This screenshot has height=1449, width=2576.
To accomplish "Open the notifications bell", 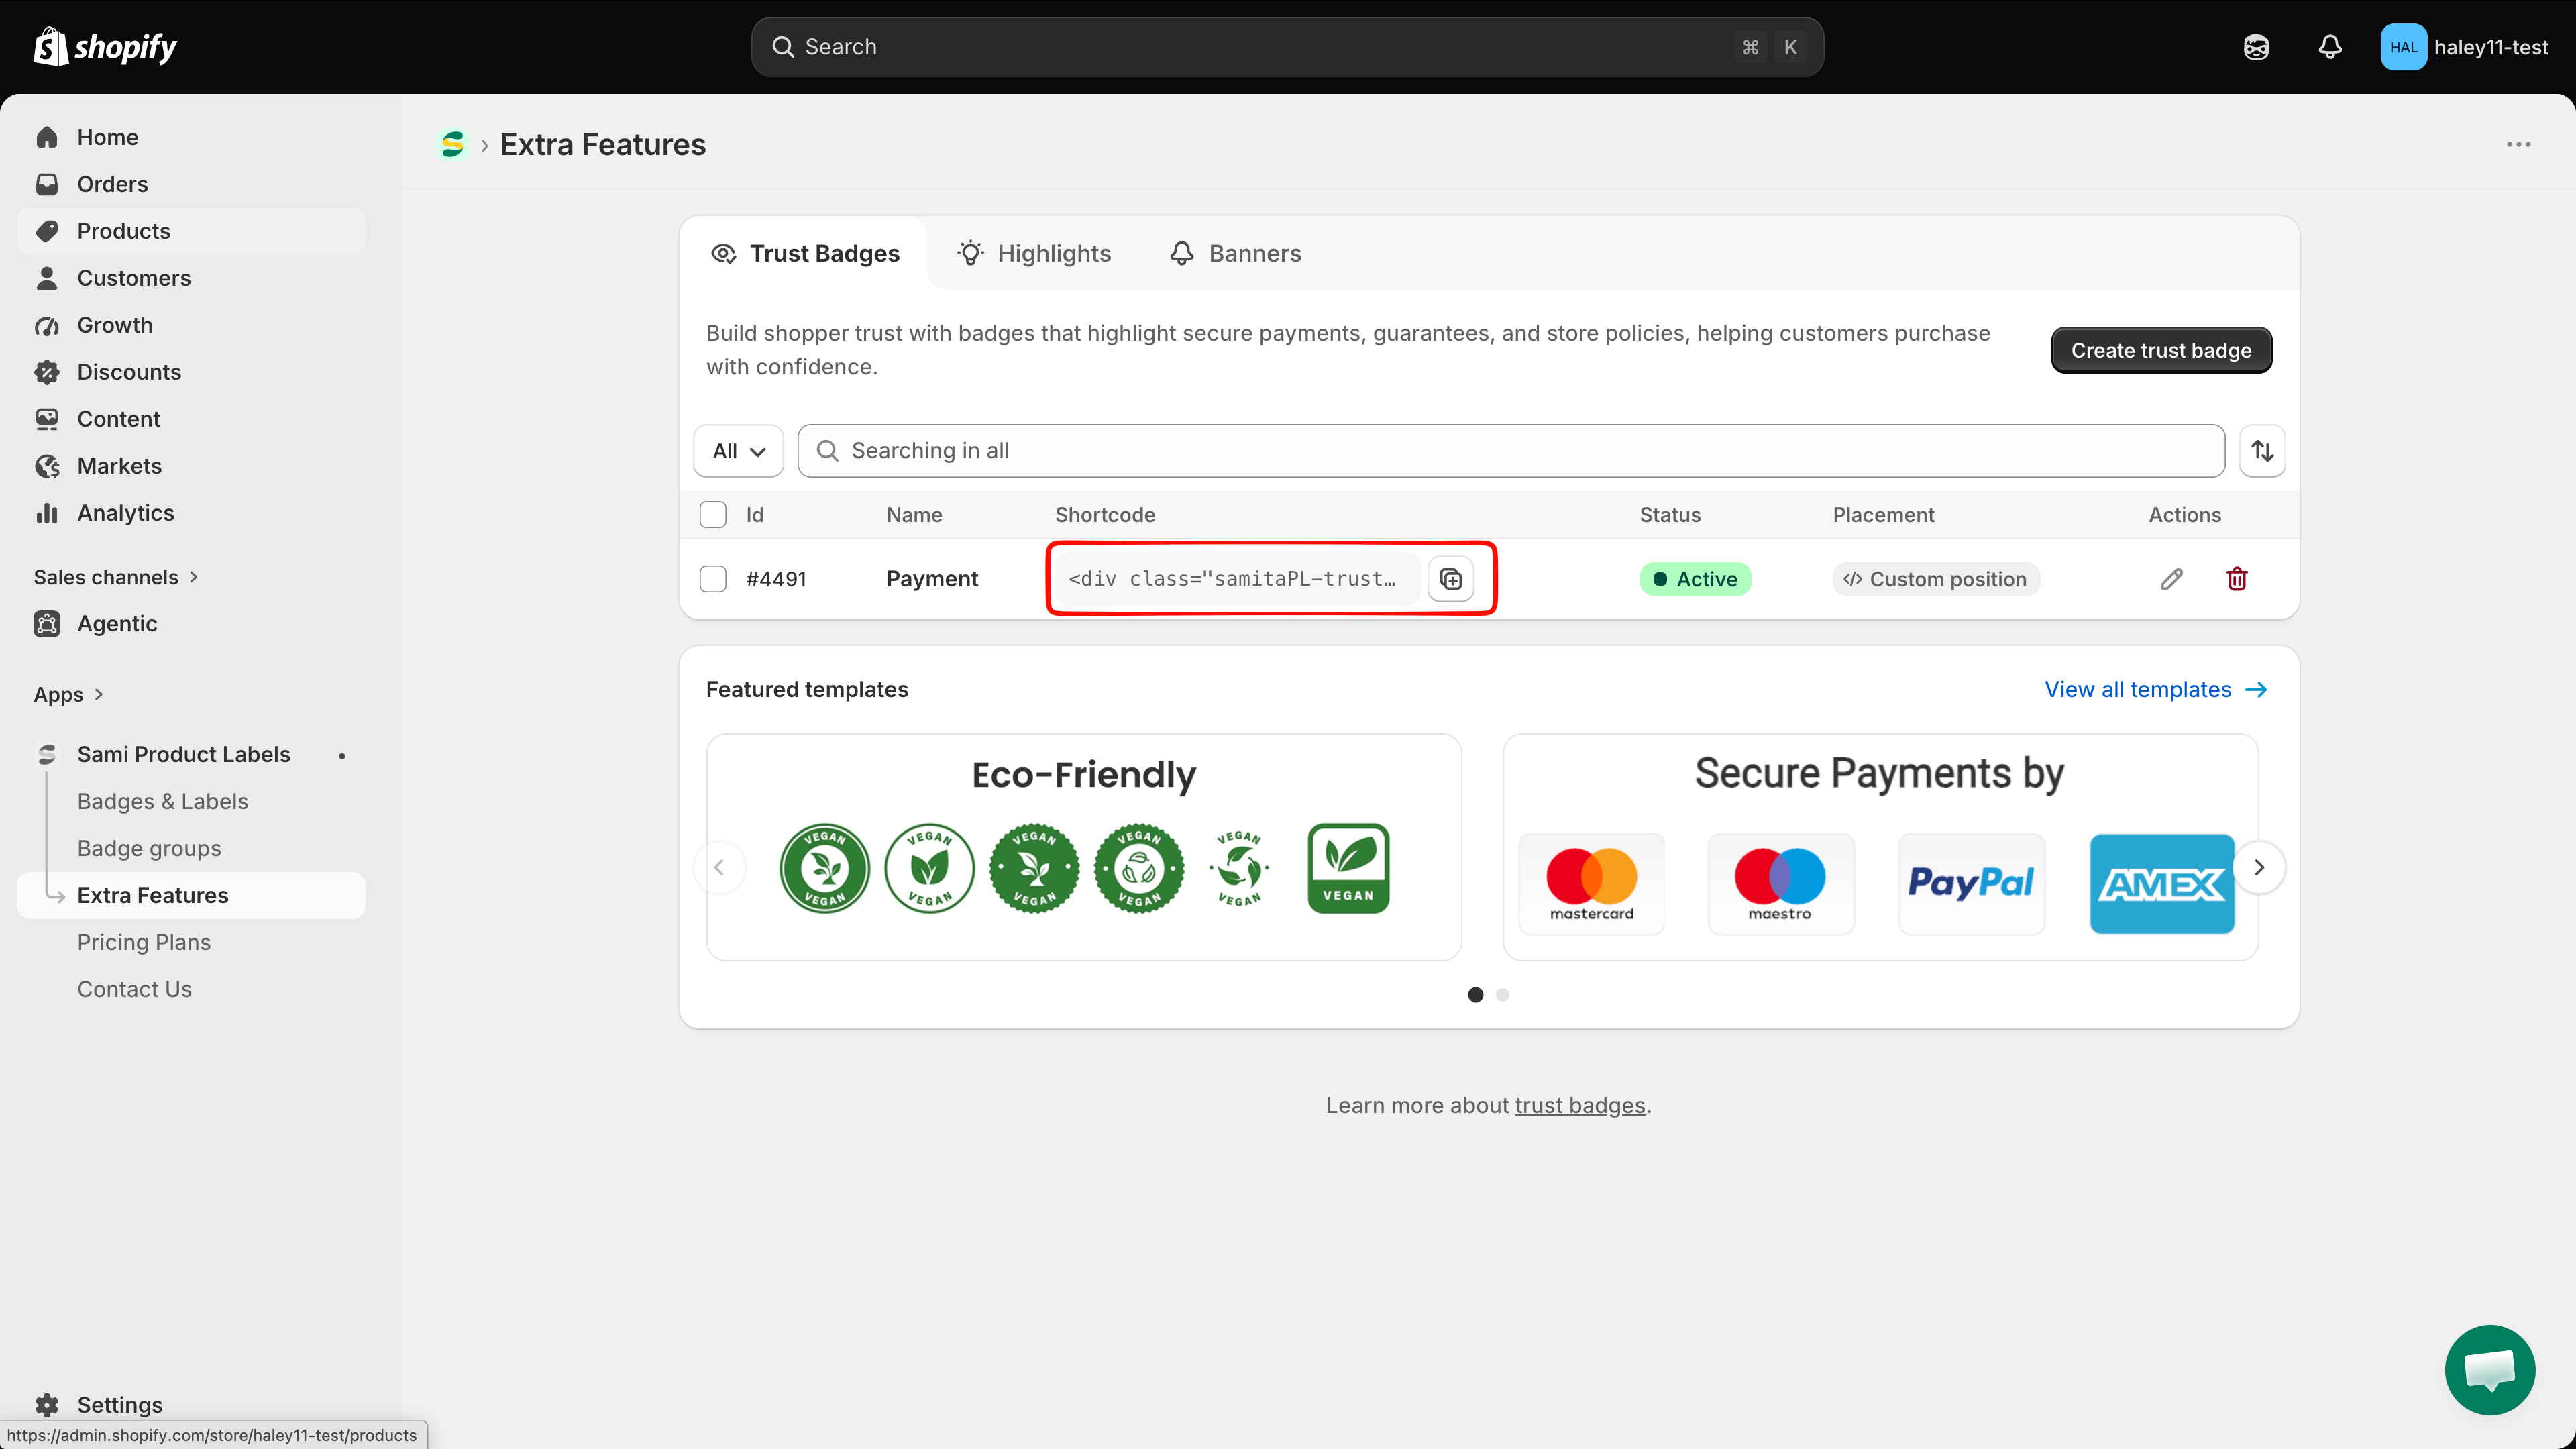I will (x=2330, y=47).
